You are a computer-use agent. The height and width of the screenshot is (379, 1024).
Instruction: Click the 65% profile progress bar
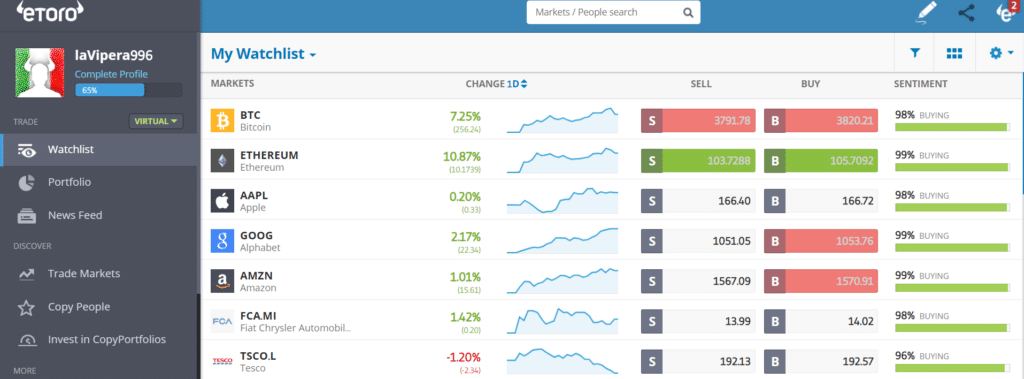point(129,90)
